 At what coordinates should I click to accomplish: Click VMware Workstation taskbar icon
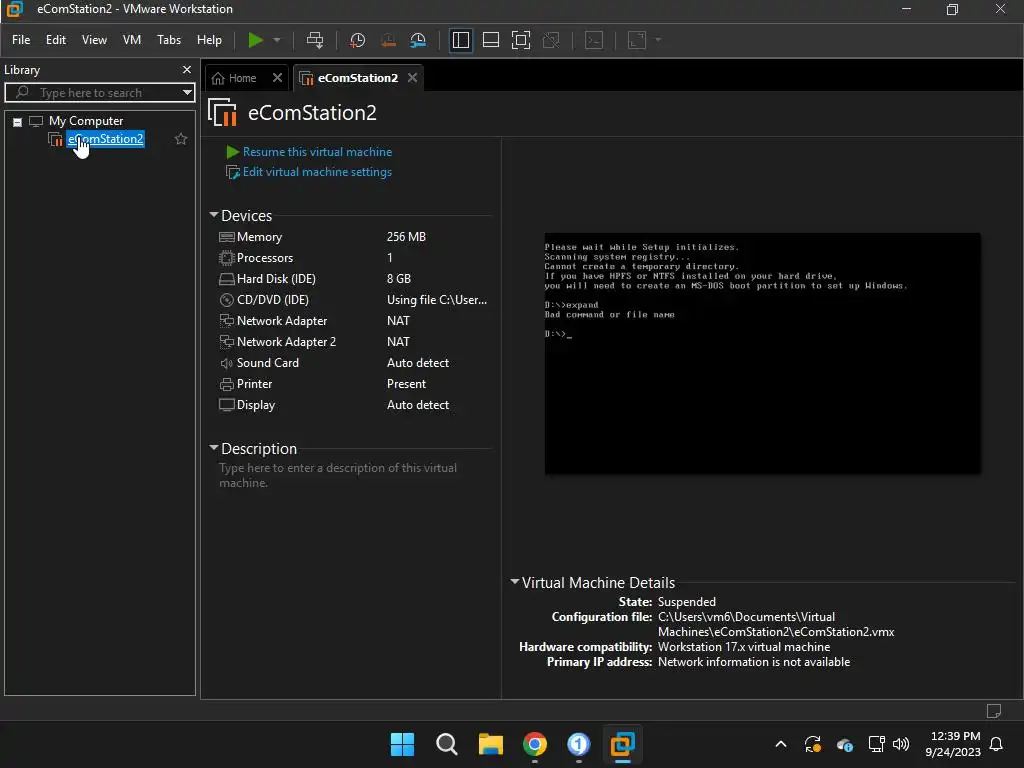pos(622,744)
